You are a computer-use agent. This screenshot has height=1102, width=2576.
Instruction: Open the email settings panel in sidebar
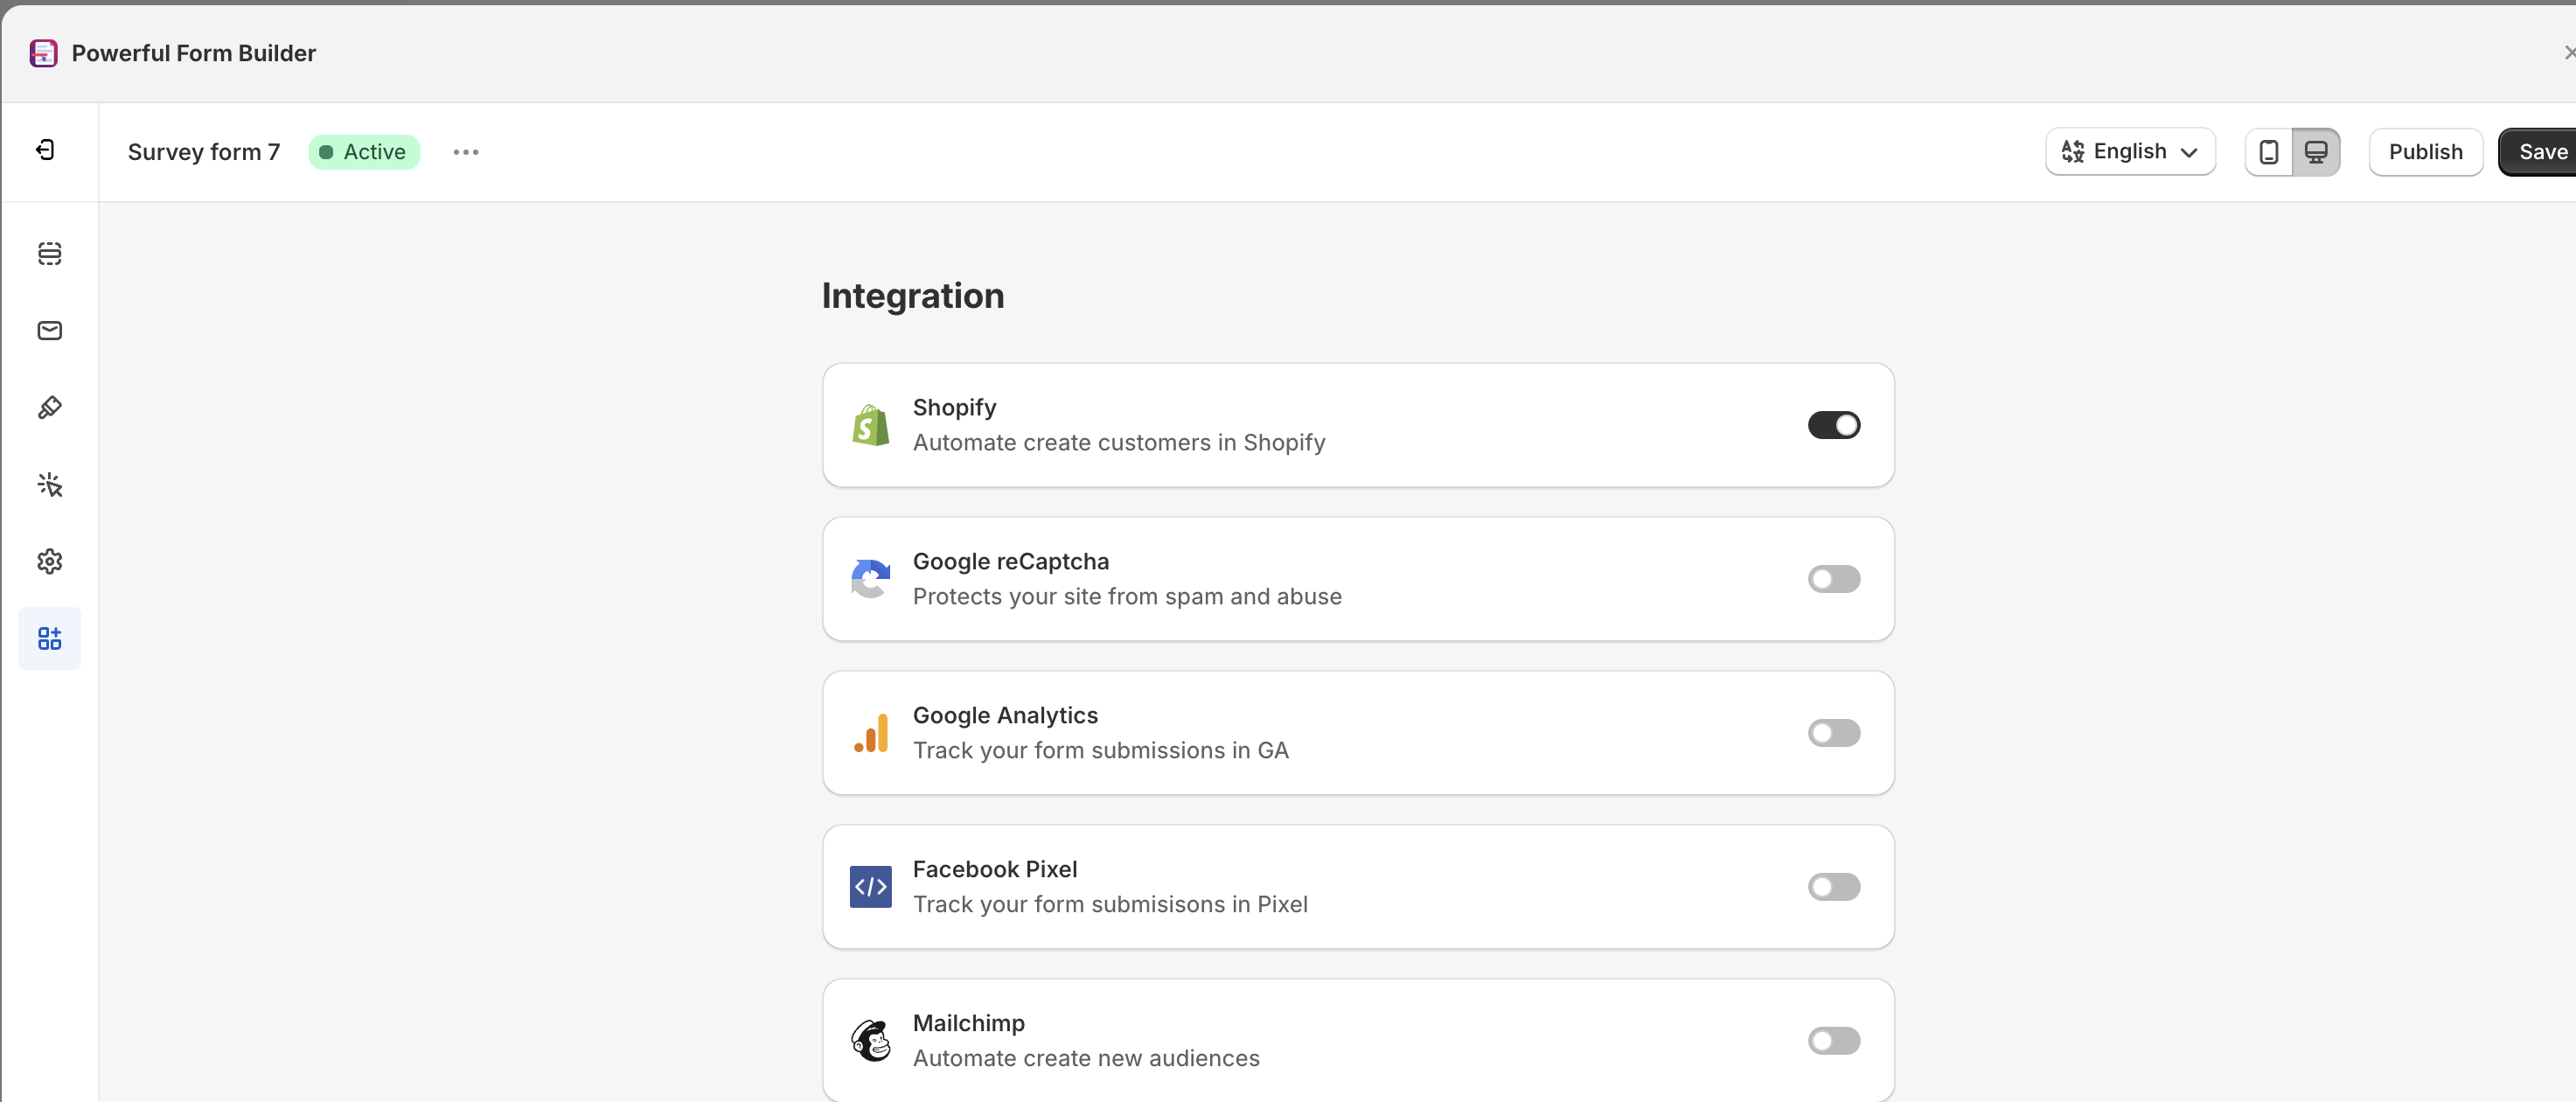49,330
